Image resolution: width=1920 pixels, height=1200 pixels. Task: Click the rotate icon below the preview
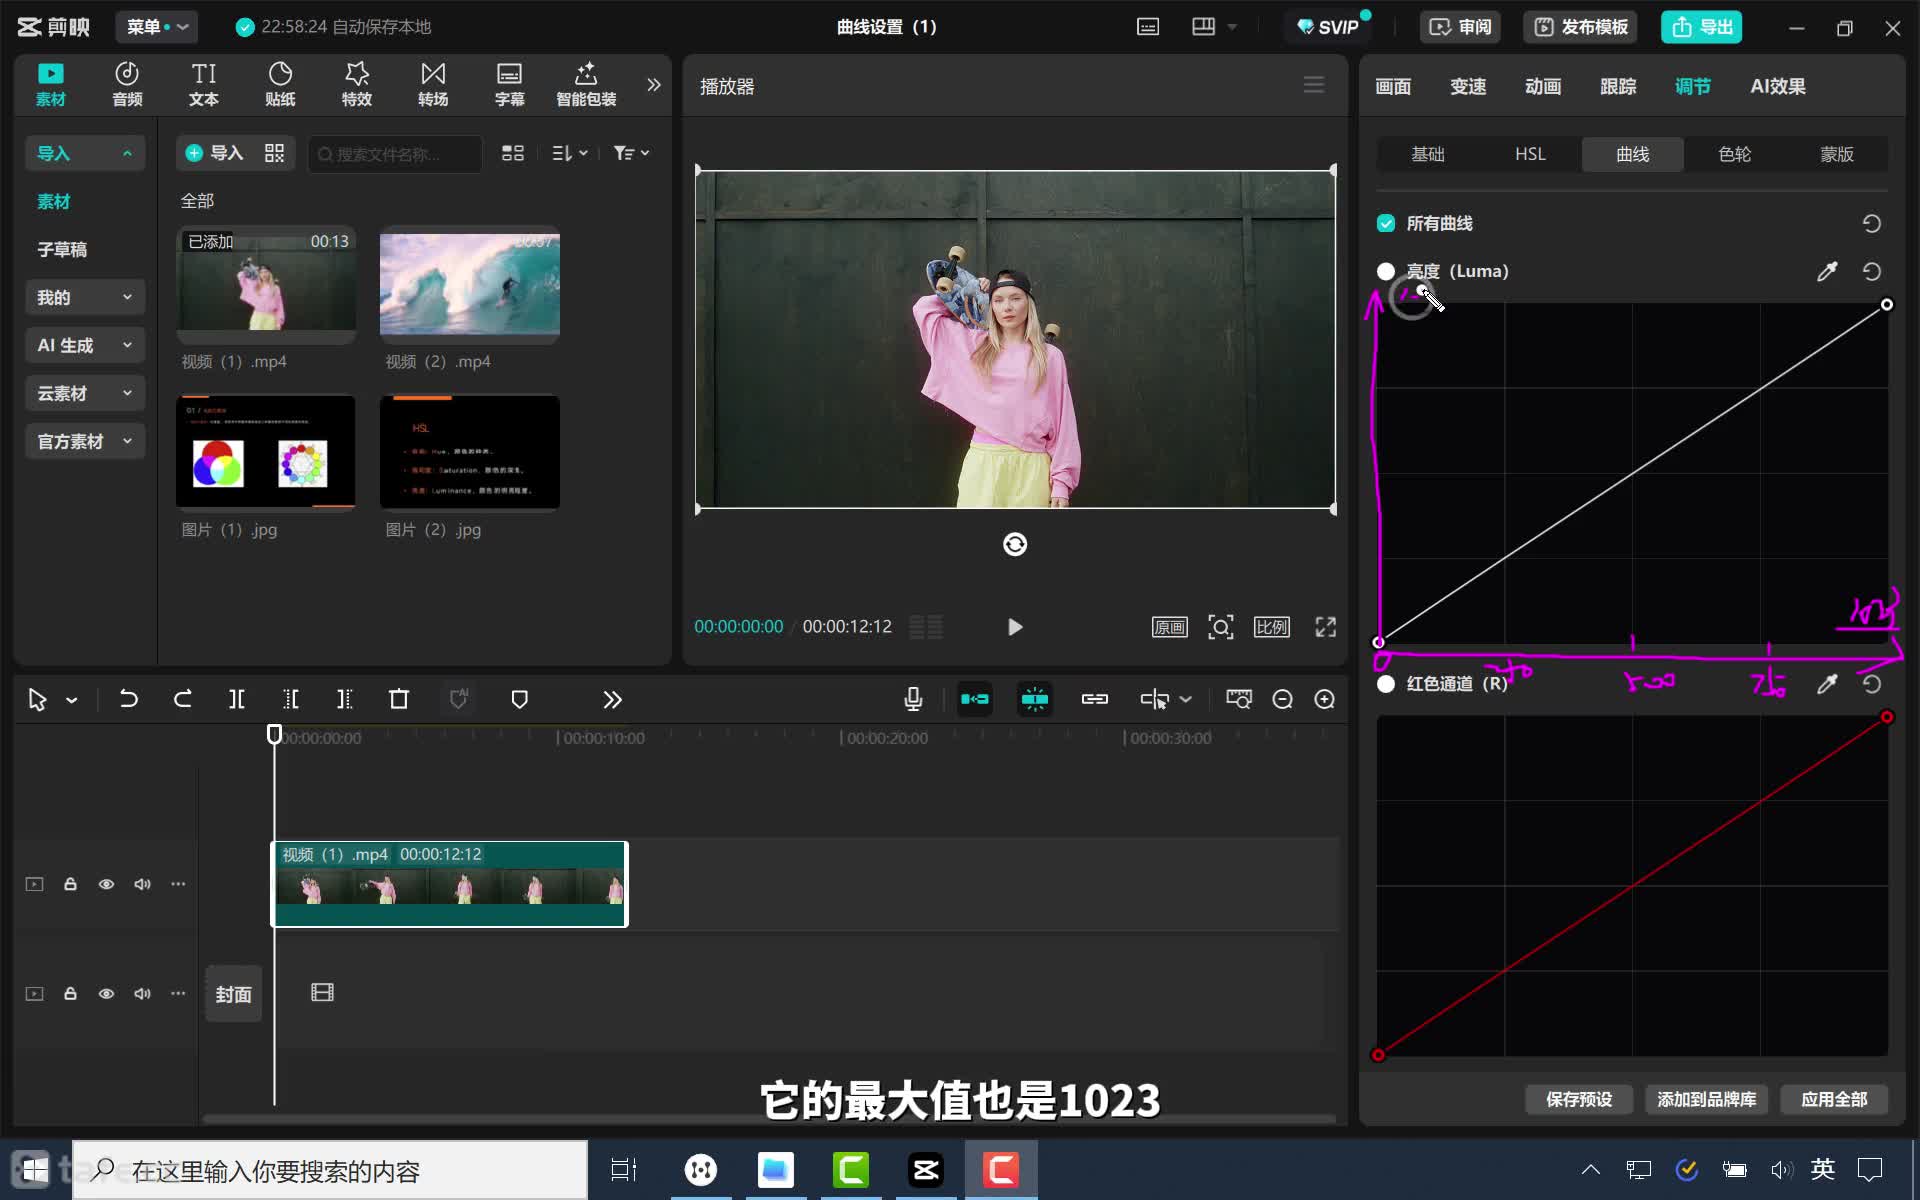(1015, 544)
